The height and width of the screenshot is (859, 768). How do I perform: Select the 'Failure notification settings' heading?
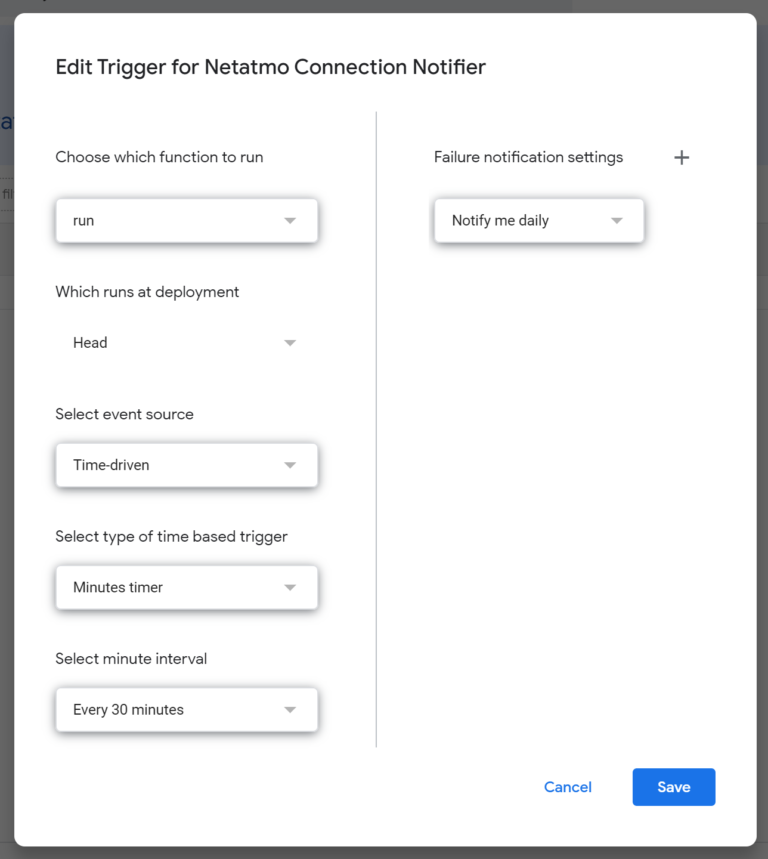pyautogui.click(x=528, y=157)
